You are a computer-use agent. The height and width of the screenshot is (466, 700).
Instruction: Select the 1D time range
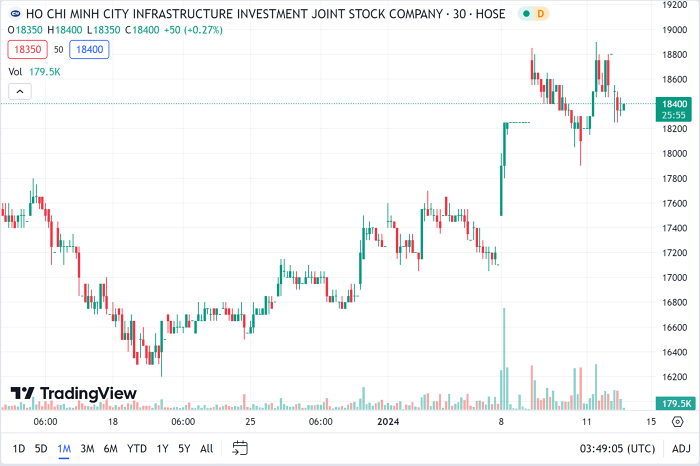tap(19, 449)
